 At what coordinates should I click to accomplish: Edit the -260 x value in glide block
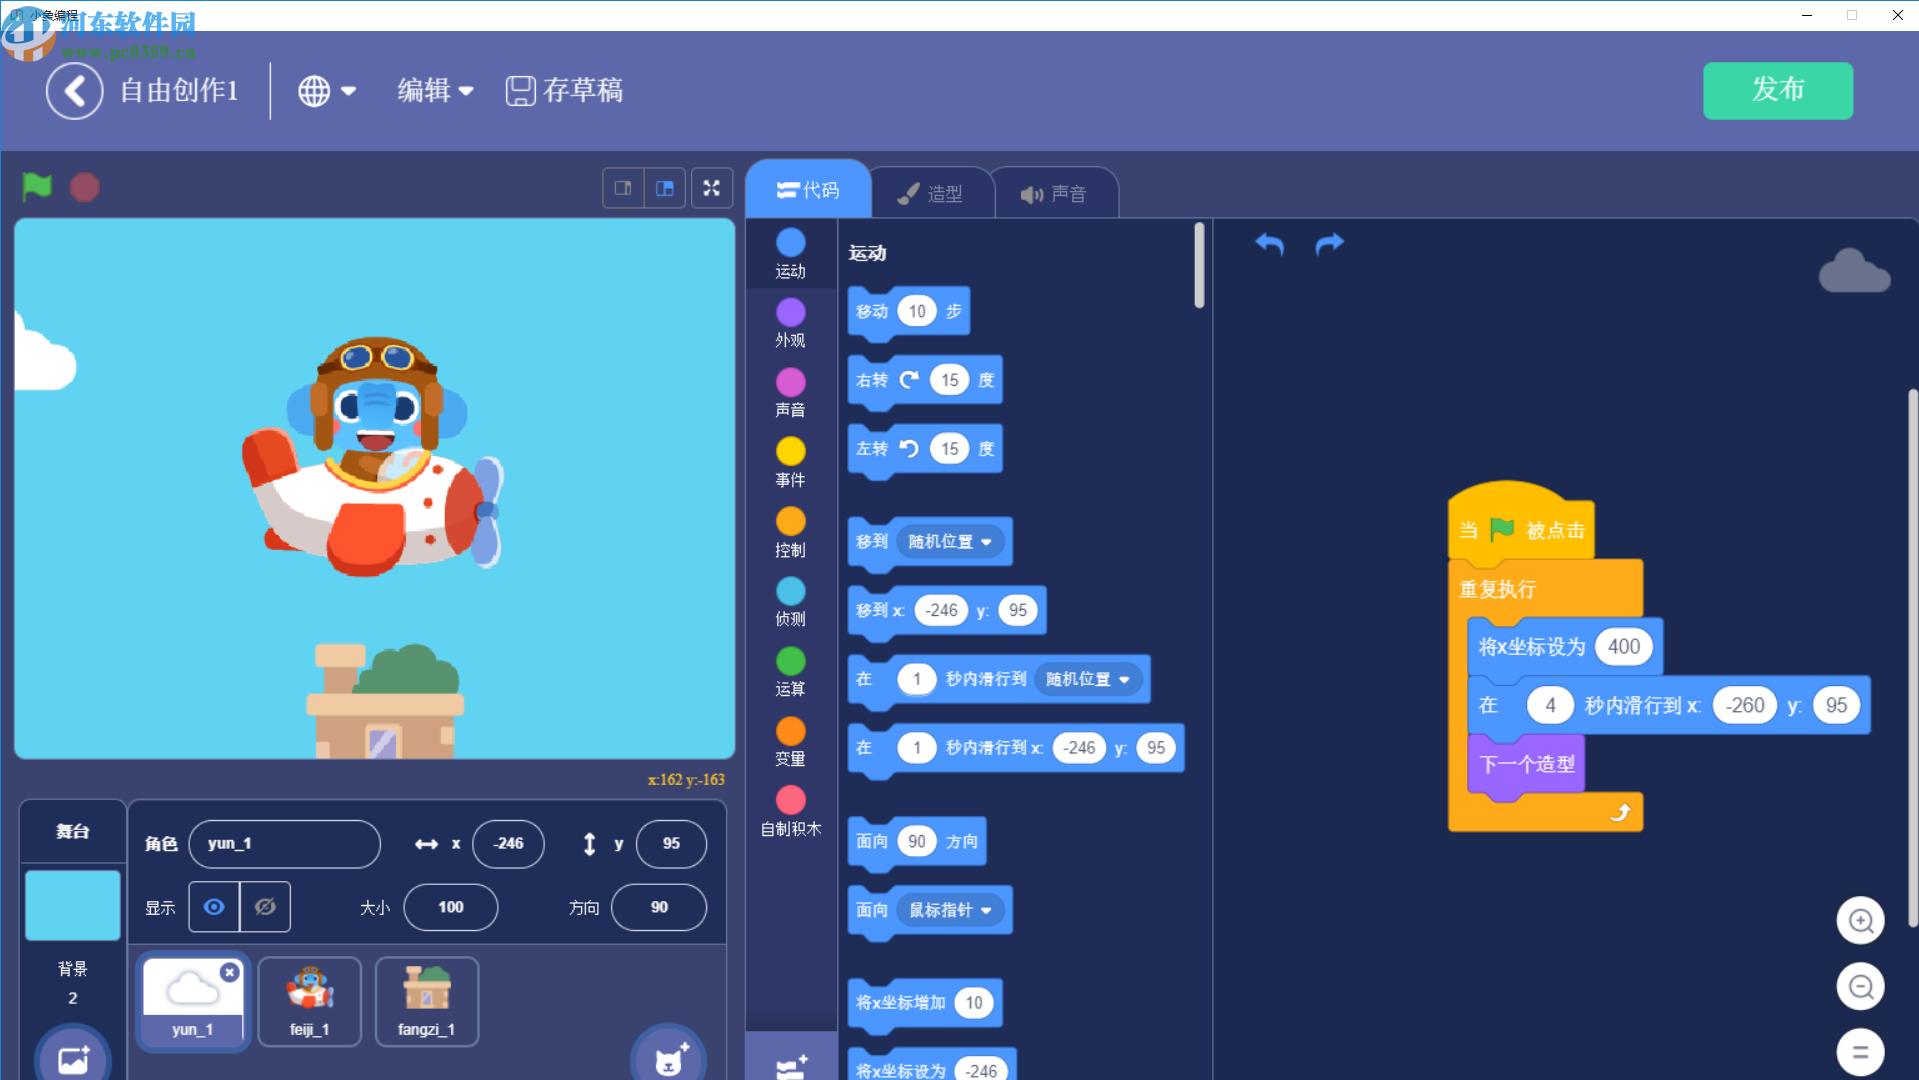pyautogui.click(x=1745, y=706)
